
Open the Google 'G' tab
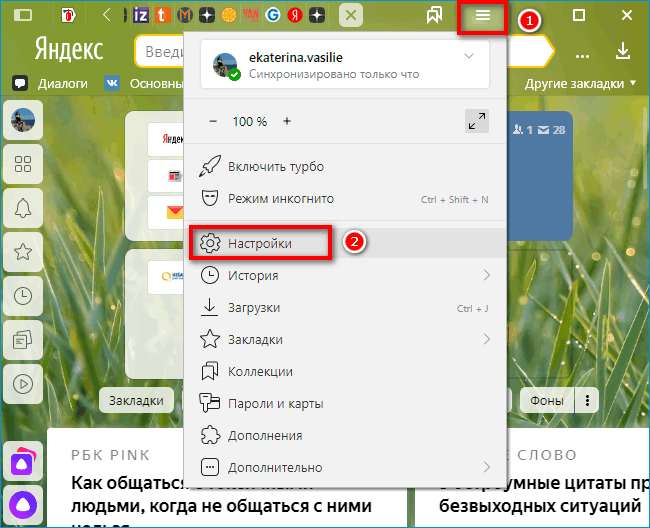272,16
